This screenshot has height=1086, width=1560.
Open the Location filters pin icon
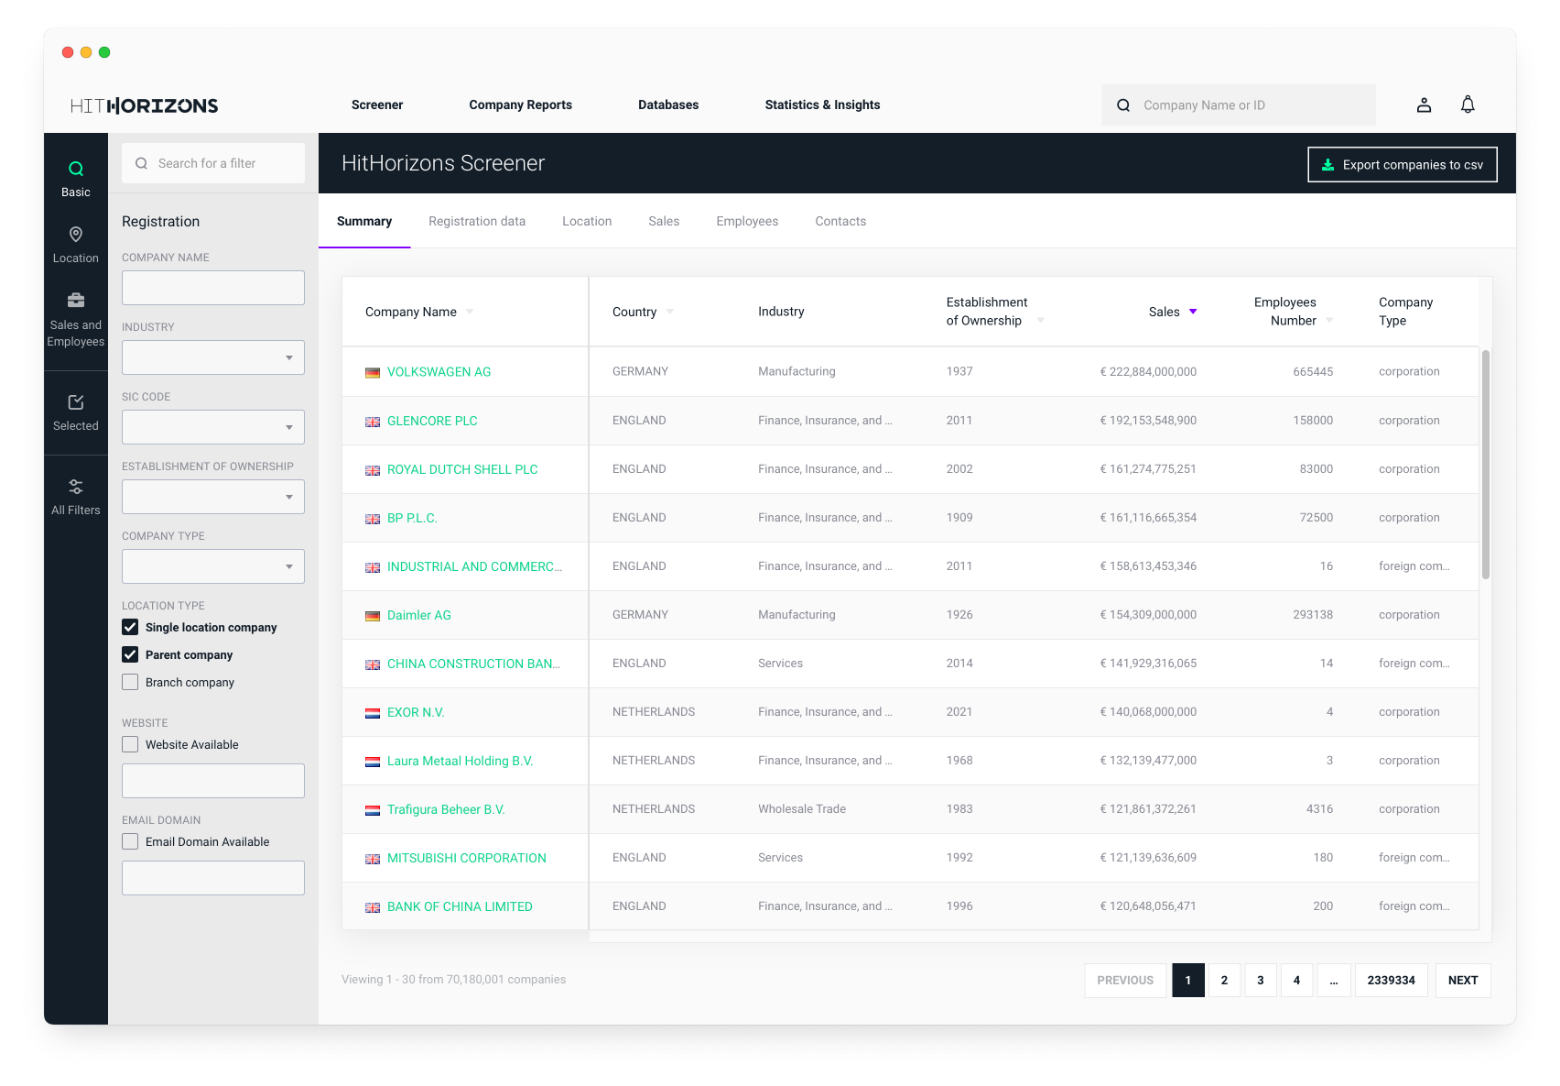(x=76, y=234)
